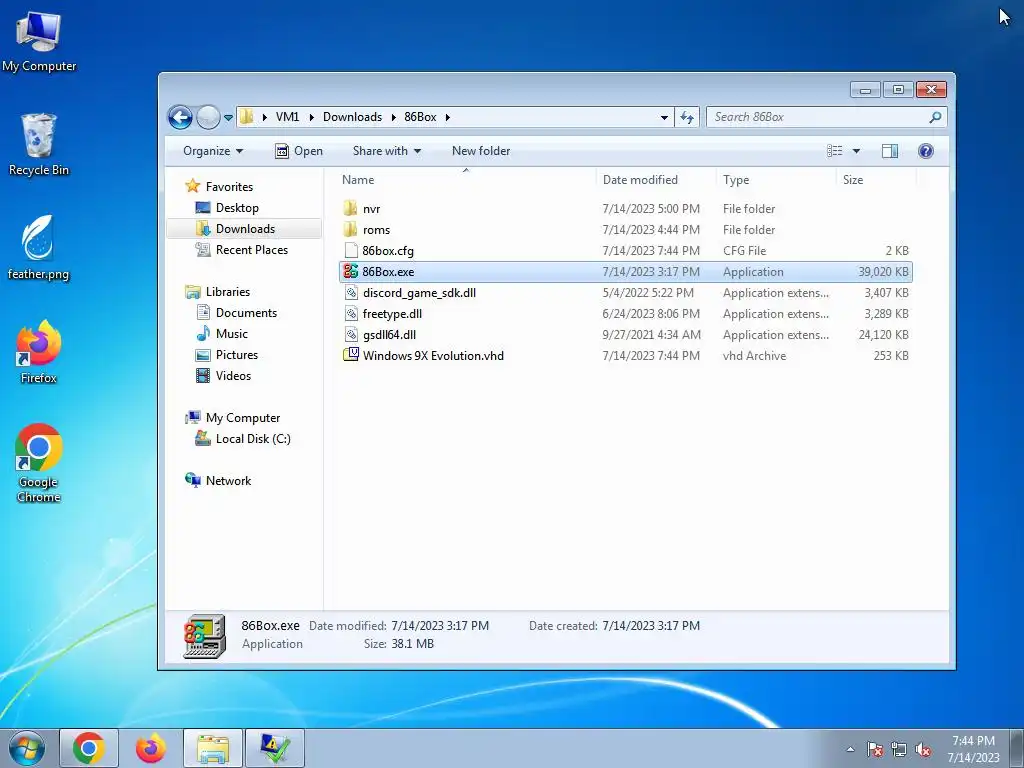
Task: Click the Refresh button next to address bar
Action: tap(687, 118)
